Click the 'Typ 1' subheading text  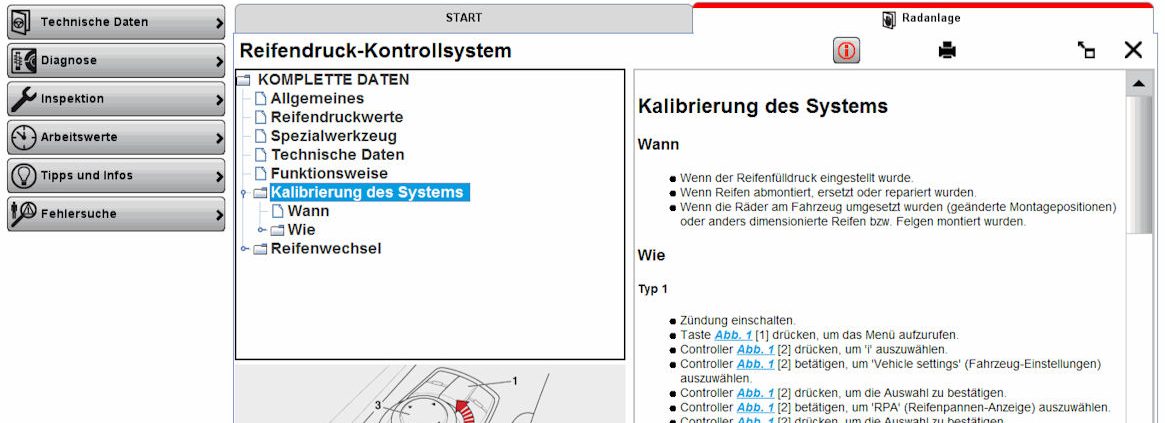[x=653, y=289]
